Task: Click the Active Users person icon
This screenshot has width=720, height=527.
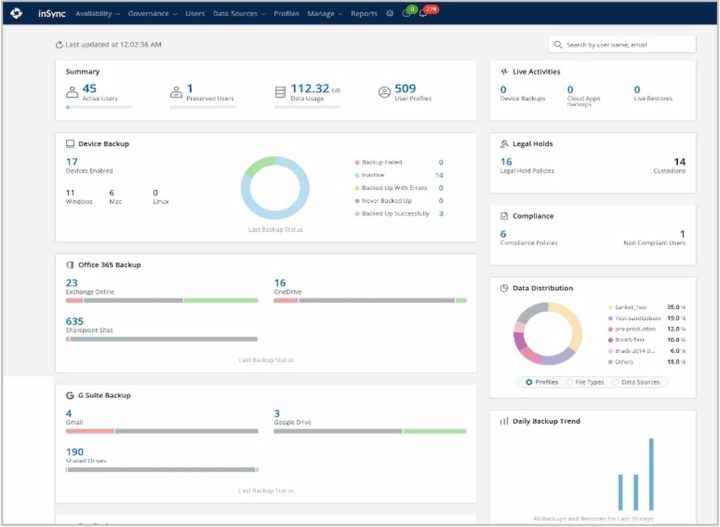Action: [72, 92]
